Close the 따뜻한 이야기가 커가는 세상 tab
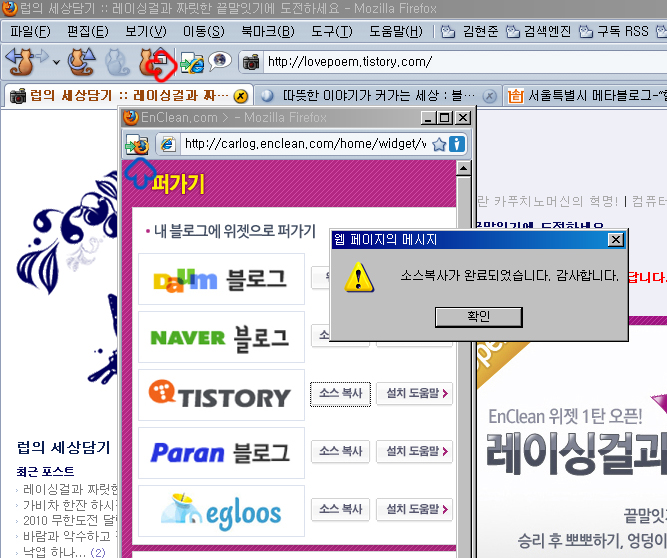 (490, 97)
